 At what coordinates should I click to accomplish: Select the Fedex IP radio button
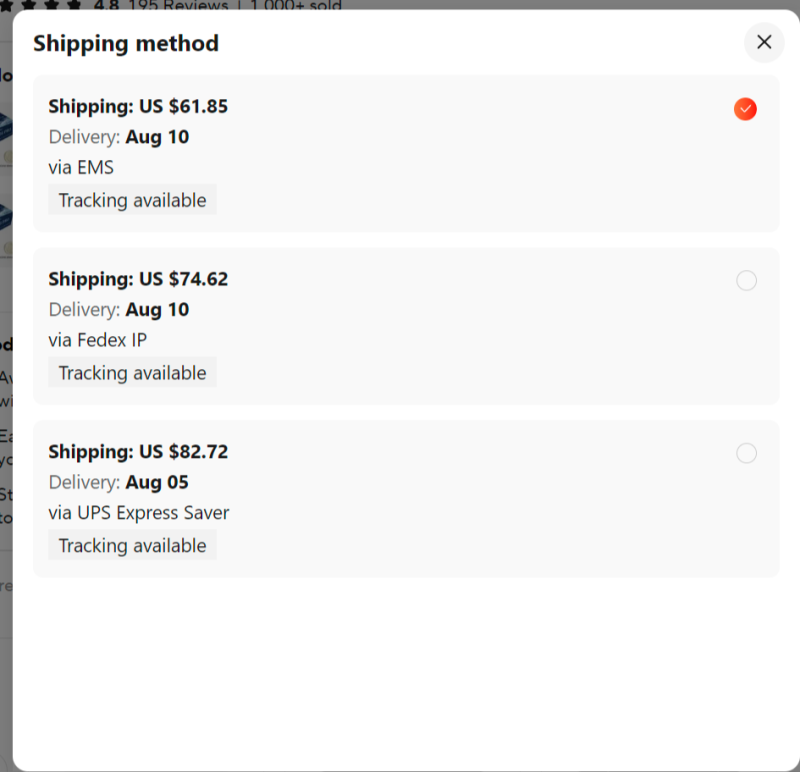[x=746, y=281]
